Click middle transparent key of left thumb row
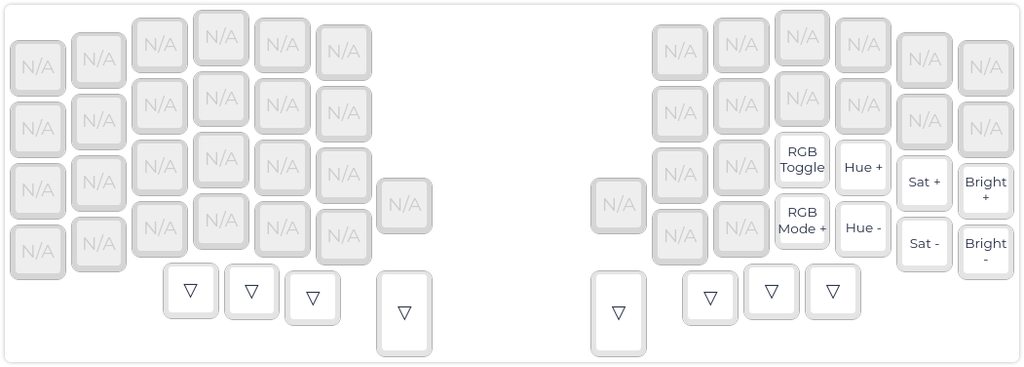 251,291
